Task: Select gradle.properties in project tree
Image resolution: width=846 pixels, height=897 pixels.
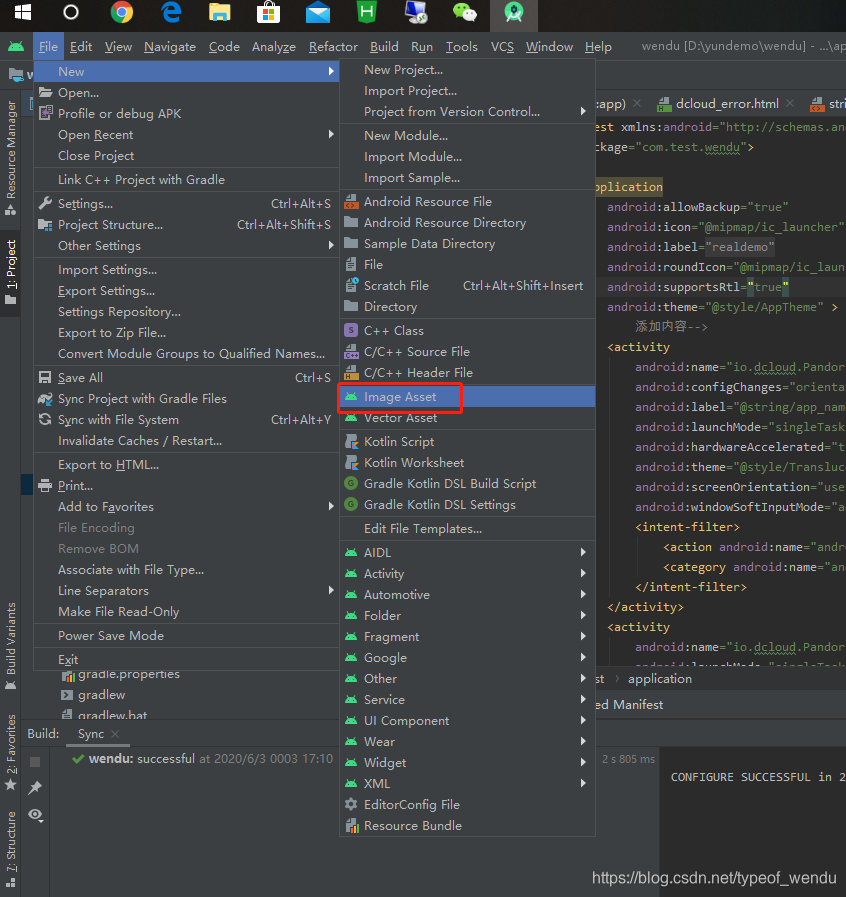Action: pos(128,675)
